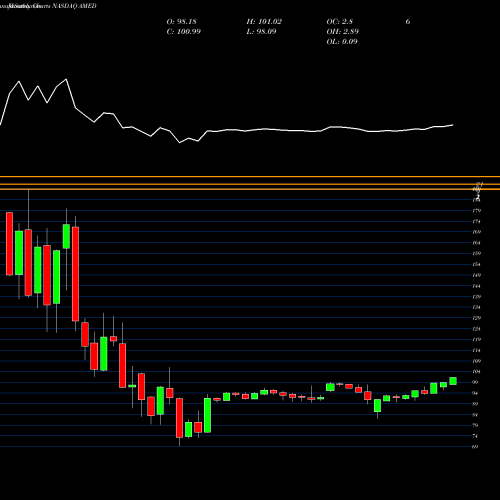
Task: Click the 144 price axis label
Action: click(x=477, y=286)
